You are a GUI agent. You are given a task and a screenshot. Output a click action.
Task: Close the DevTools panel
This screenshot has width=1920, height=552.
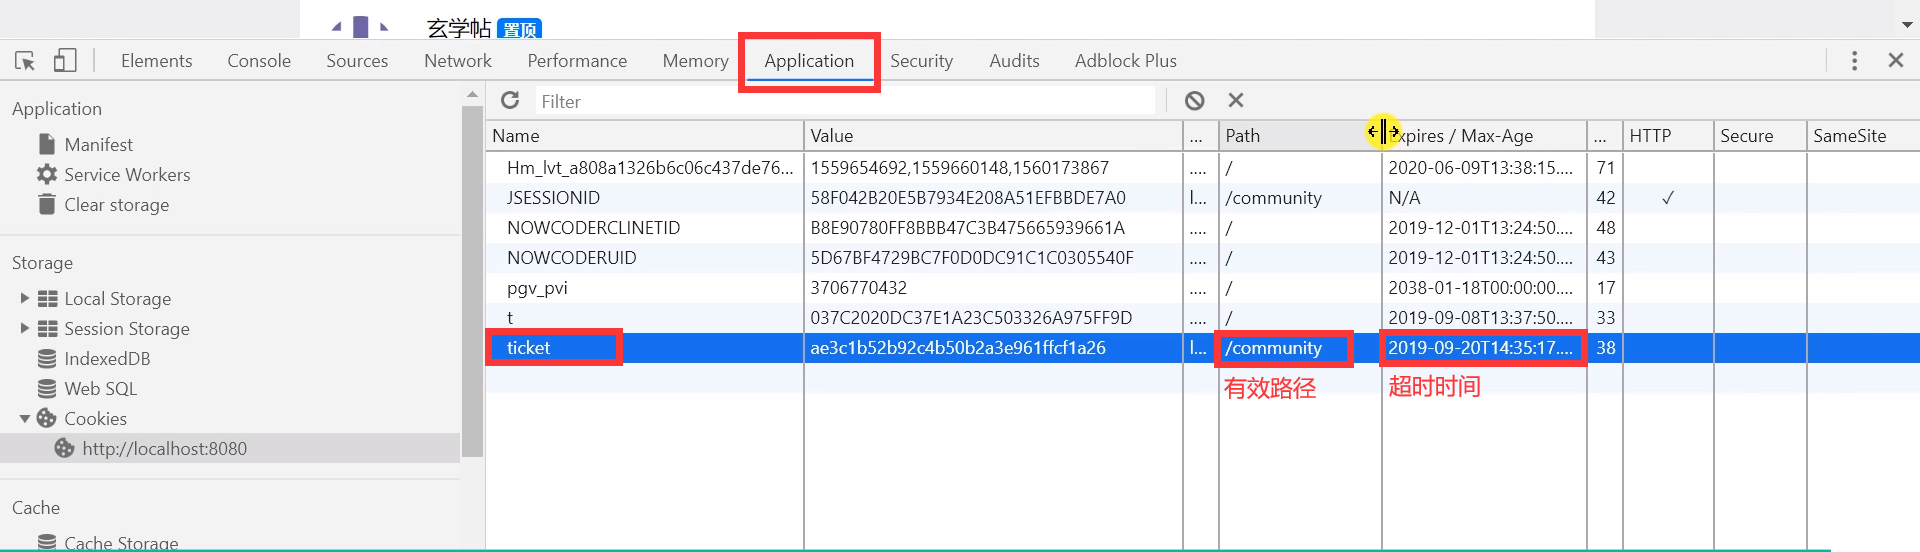click(1895, 61)
